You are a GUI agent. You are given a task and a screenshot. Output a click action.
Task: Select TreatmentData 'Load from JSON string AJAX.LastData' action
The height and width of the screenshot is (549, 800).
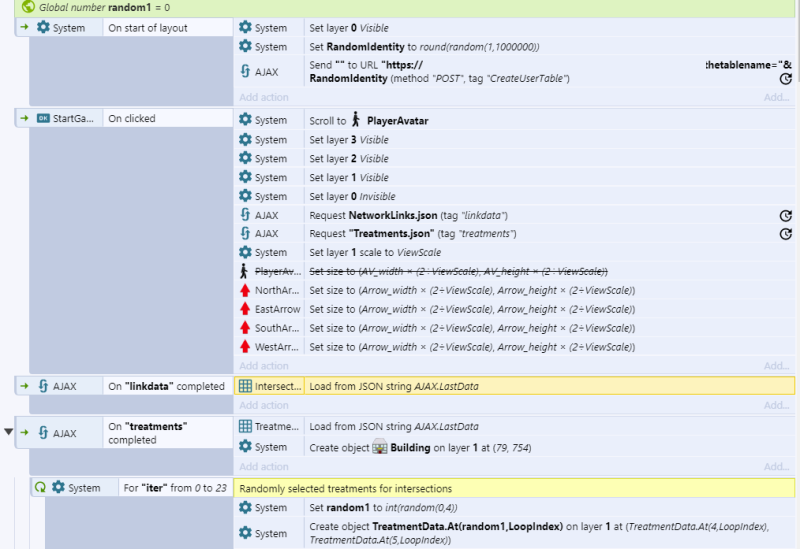point(514,426)
